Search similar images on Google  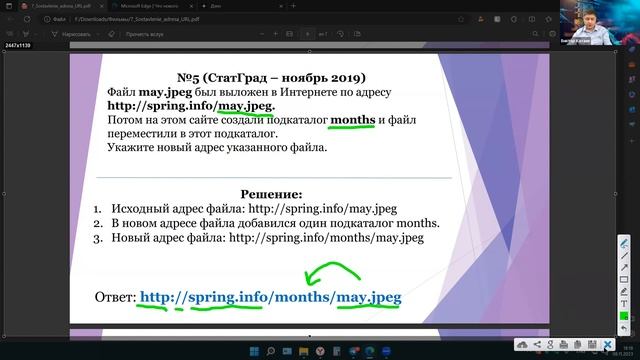pyautogui.click(x=550, y=345)
